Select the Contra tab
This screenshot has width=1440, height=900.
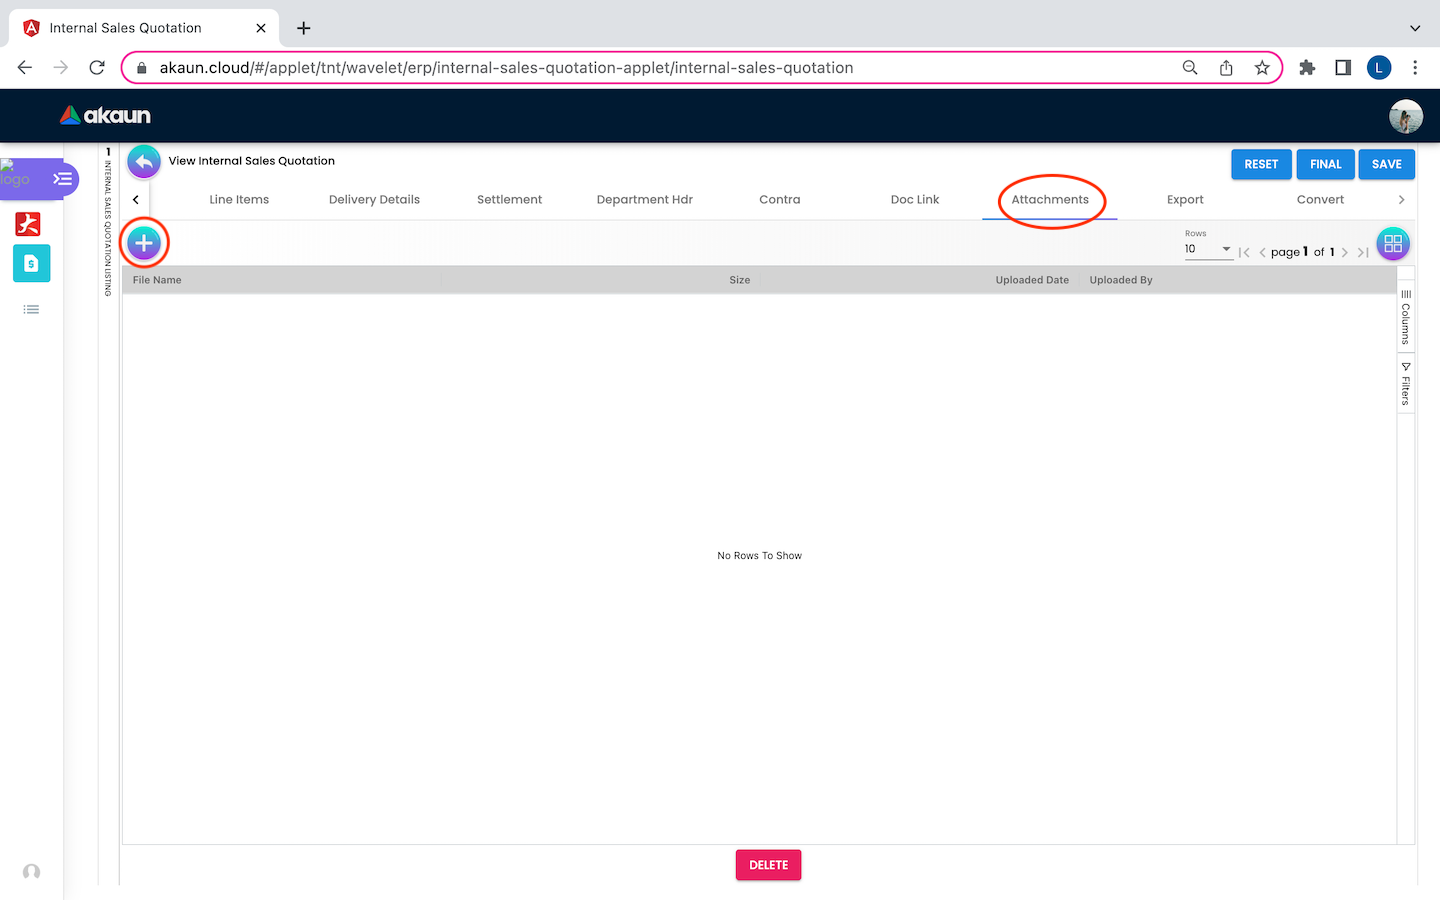[x=780, y=200]
